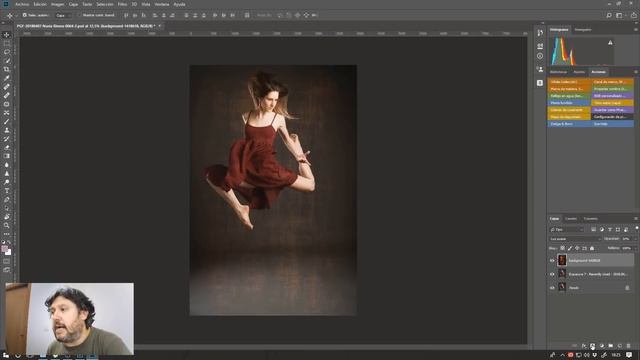The width and height of the screenshot is (640, 360).
Task: Run the Tono sepia (capa) action
Action: click(612, 103)
